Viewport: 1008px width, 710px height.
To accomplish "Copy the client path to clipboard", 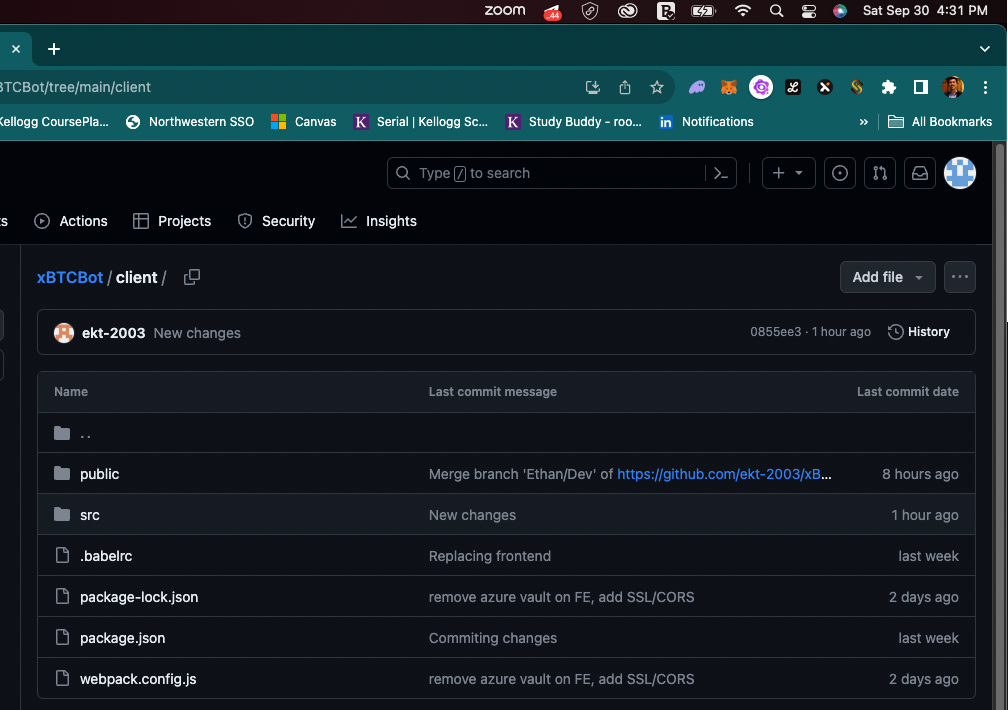I will 192,277.
